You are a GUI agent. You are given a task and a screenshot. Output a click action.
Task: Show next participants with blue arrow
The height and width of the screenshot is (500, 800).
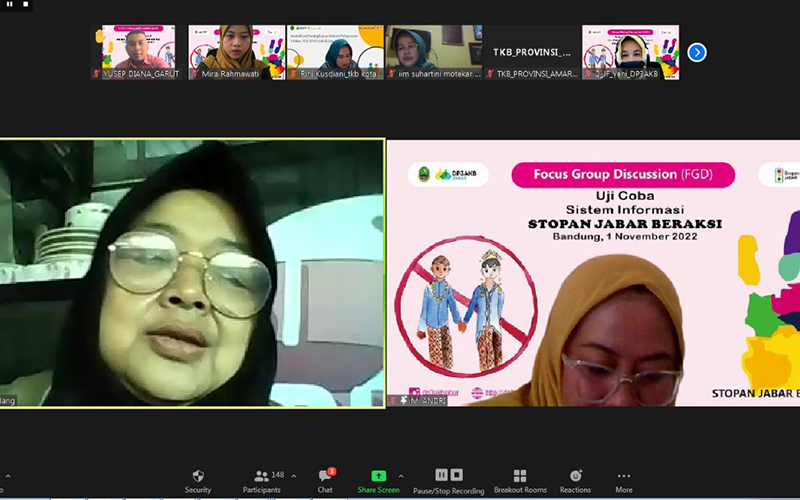tap(697, 52)
